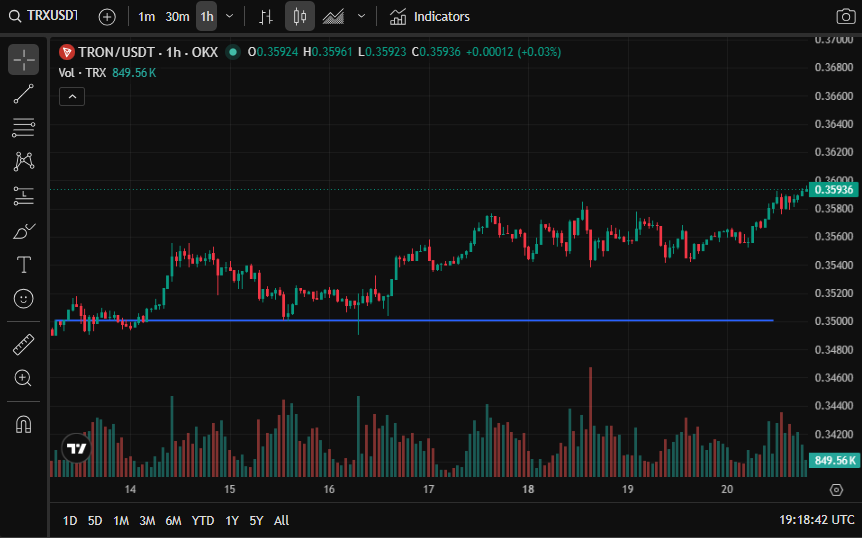The width and height of the screenshot is (862, 538).
Task: Select the YTD date range
Action: [203, 520]
